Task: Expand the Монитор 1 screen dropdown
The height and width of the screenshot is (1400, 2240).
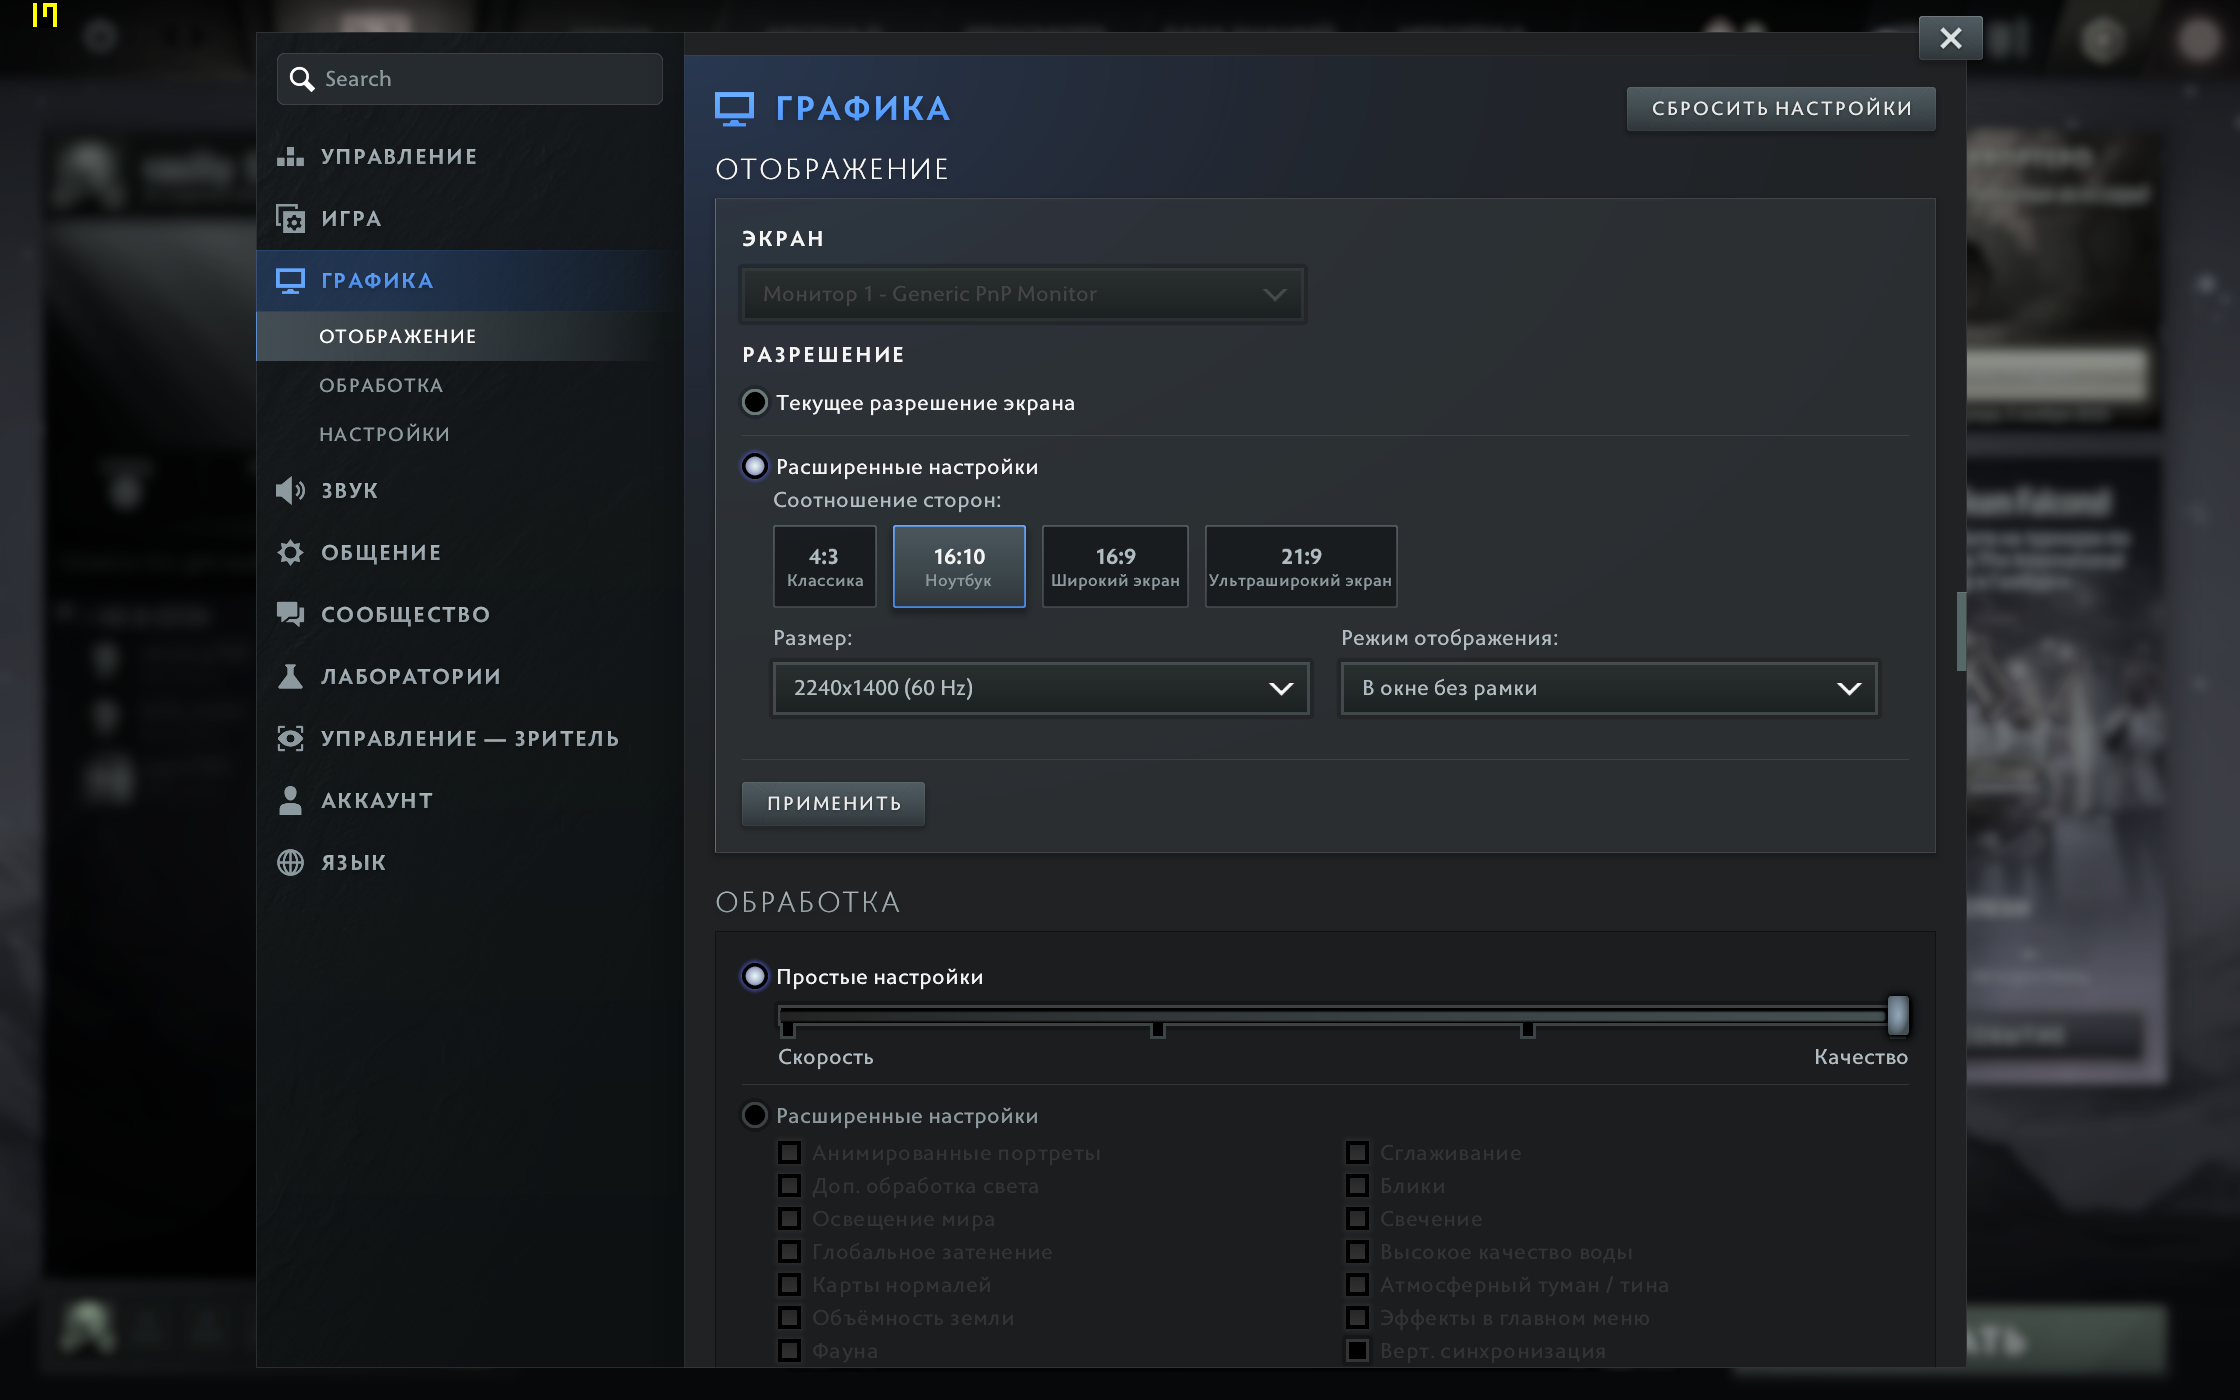Action: click(x=1022, y=294)
